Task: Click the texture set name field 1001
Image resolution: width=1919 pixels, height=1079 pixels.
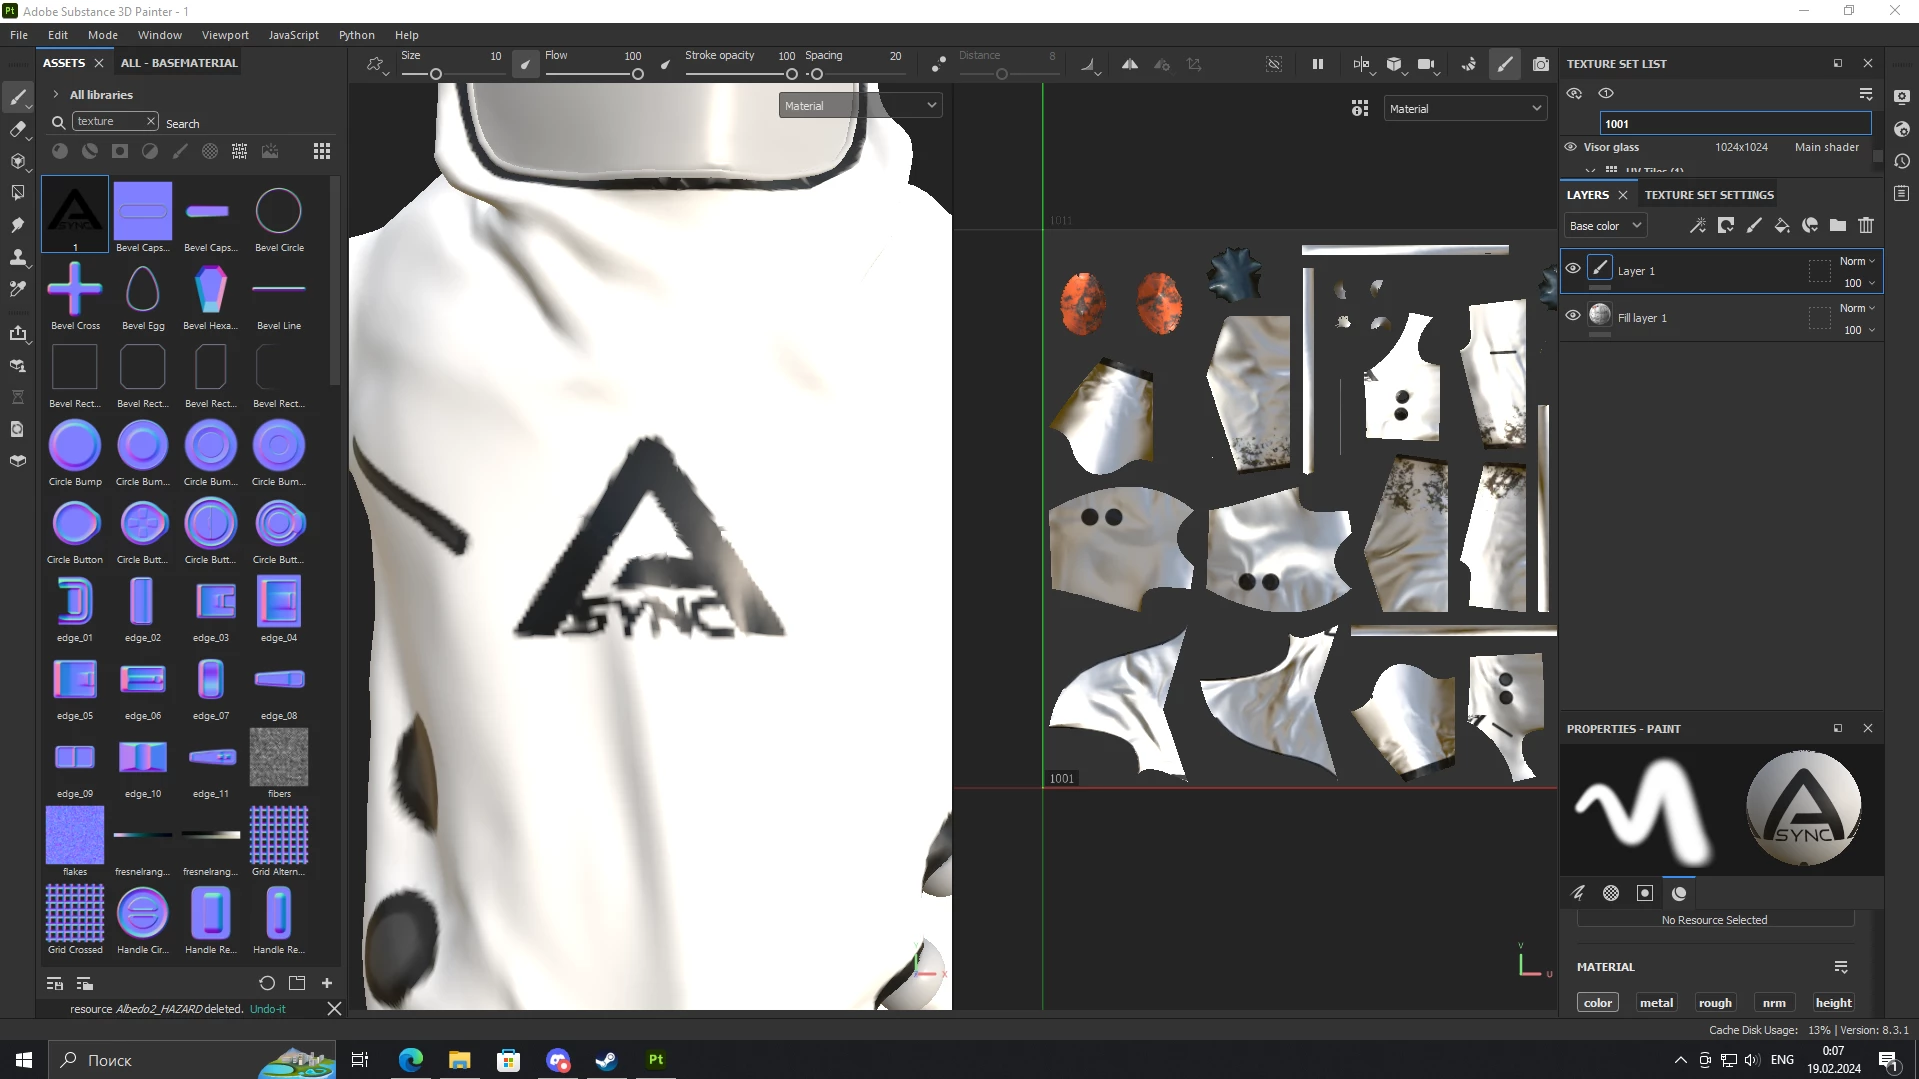Action: (1735, 124)
